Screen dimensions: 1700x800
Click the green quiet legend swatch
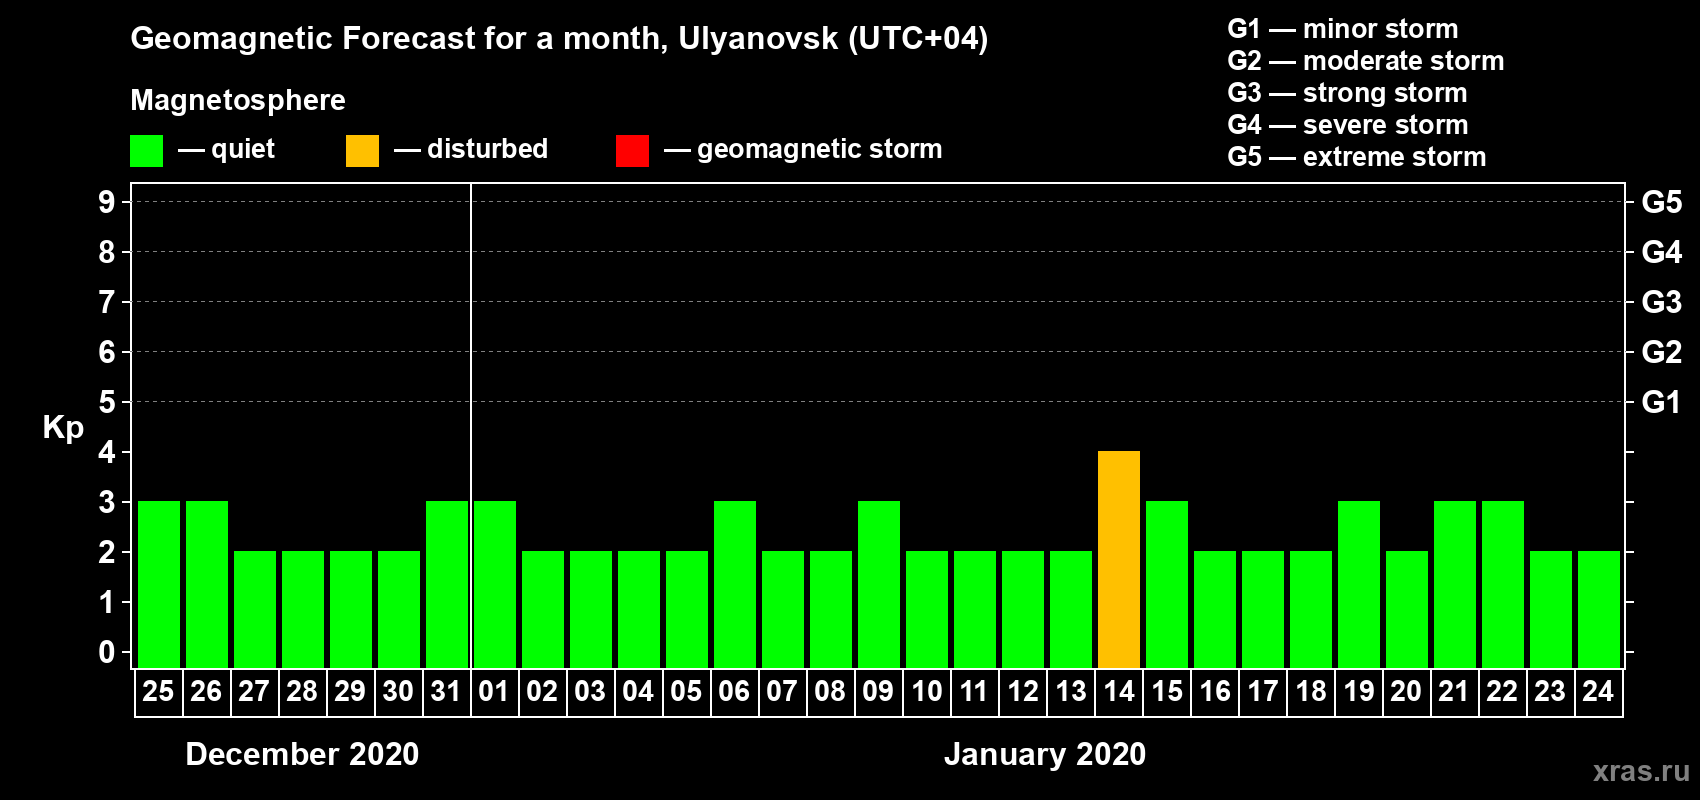146,151
